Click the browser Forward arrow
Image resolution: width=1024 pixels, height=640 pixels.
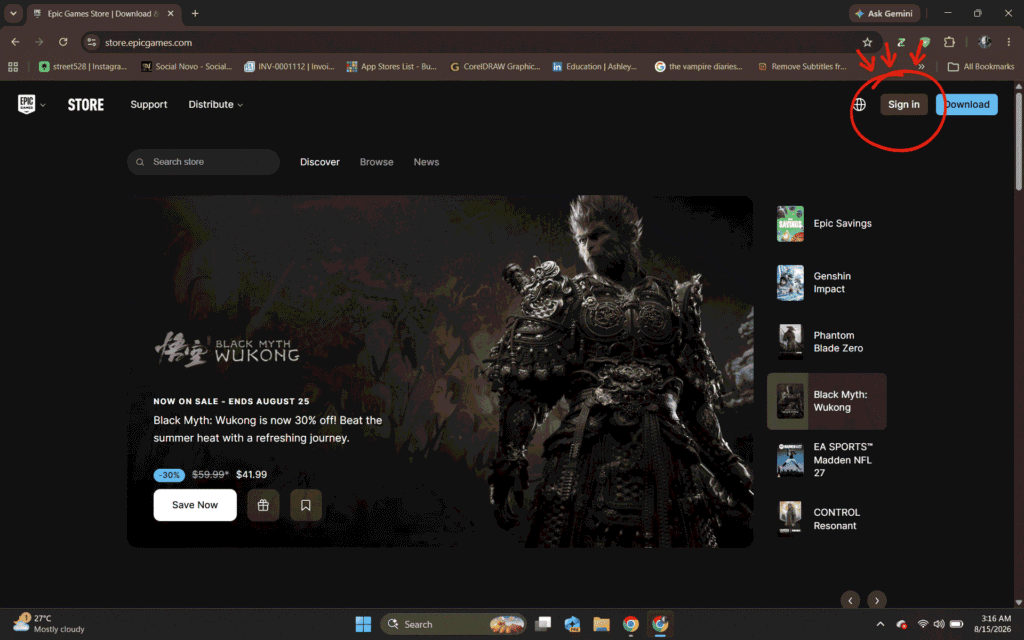point(39,42)
